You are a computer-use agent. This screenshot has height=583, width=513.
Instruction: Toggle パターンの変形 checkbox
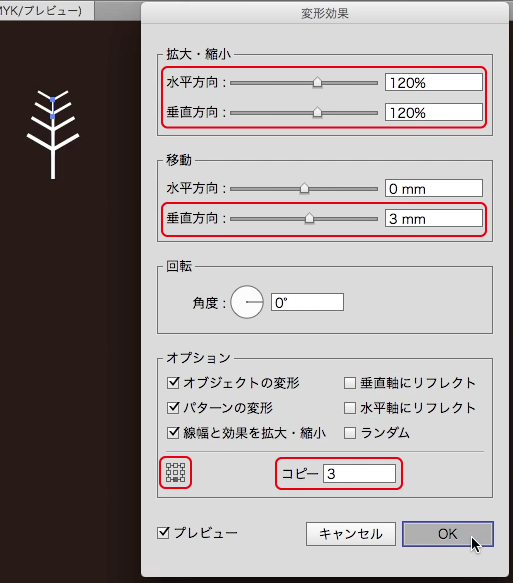(x=173, y=408)
